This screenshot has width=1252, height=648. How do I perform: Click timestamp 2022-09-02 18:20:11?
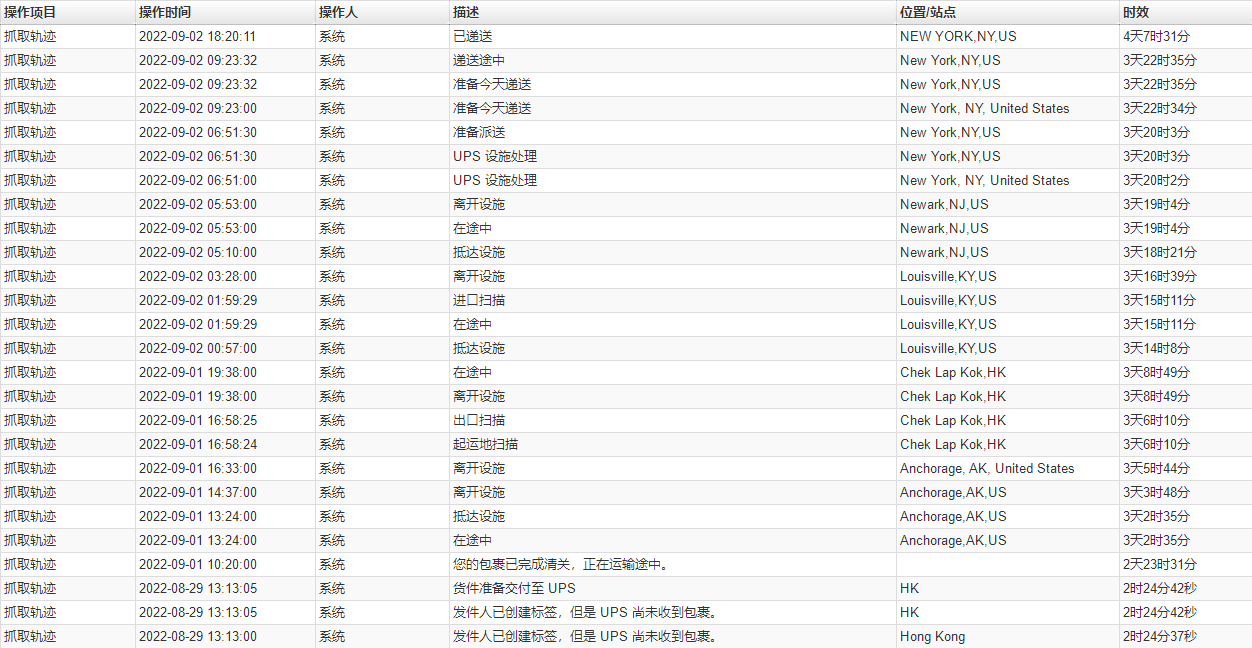coord(197,36)
